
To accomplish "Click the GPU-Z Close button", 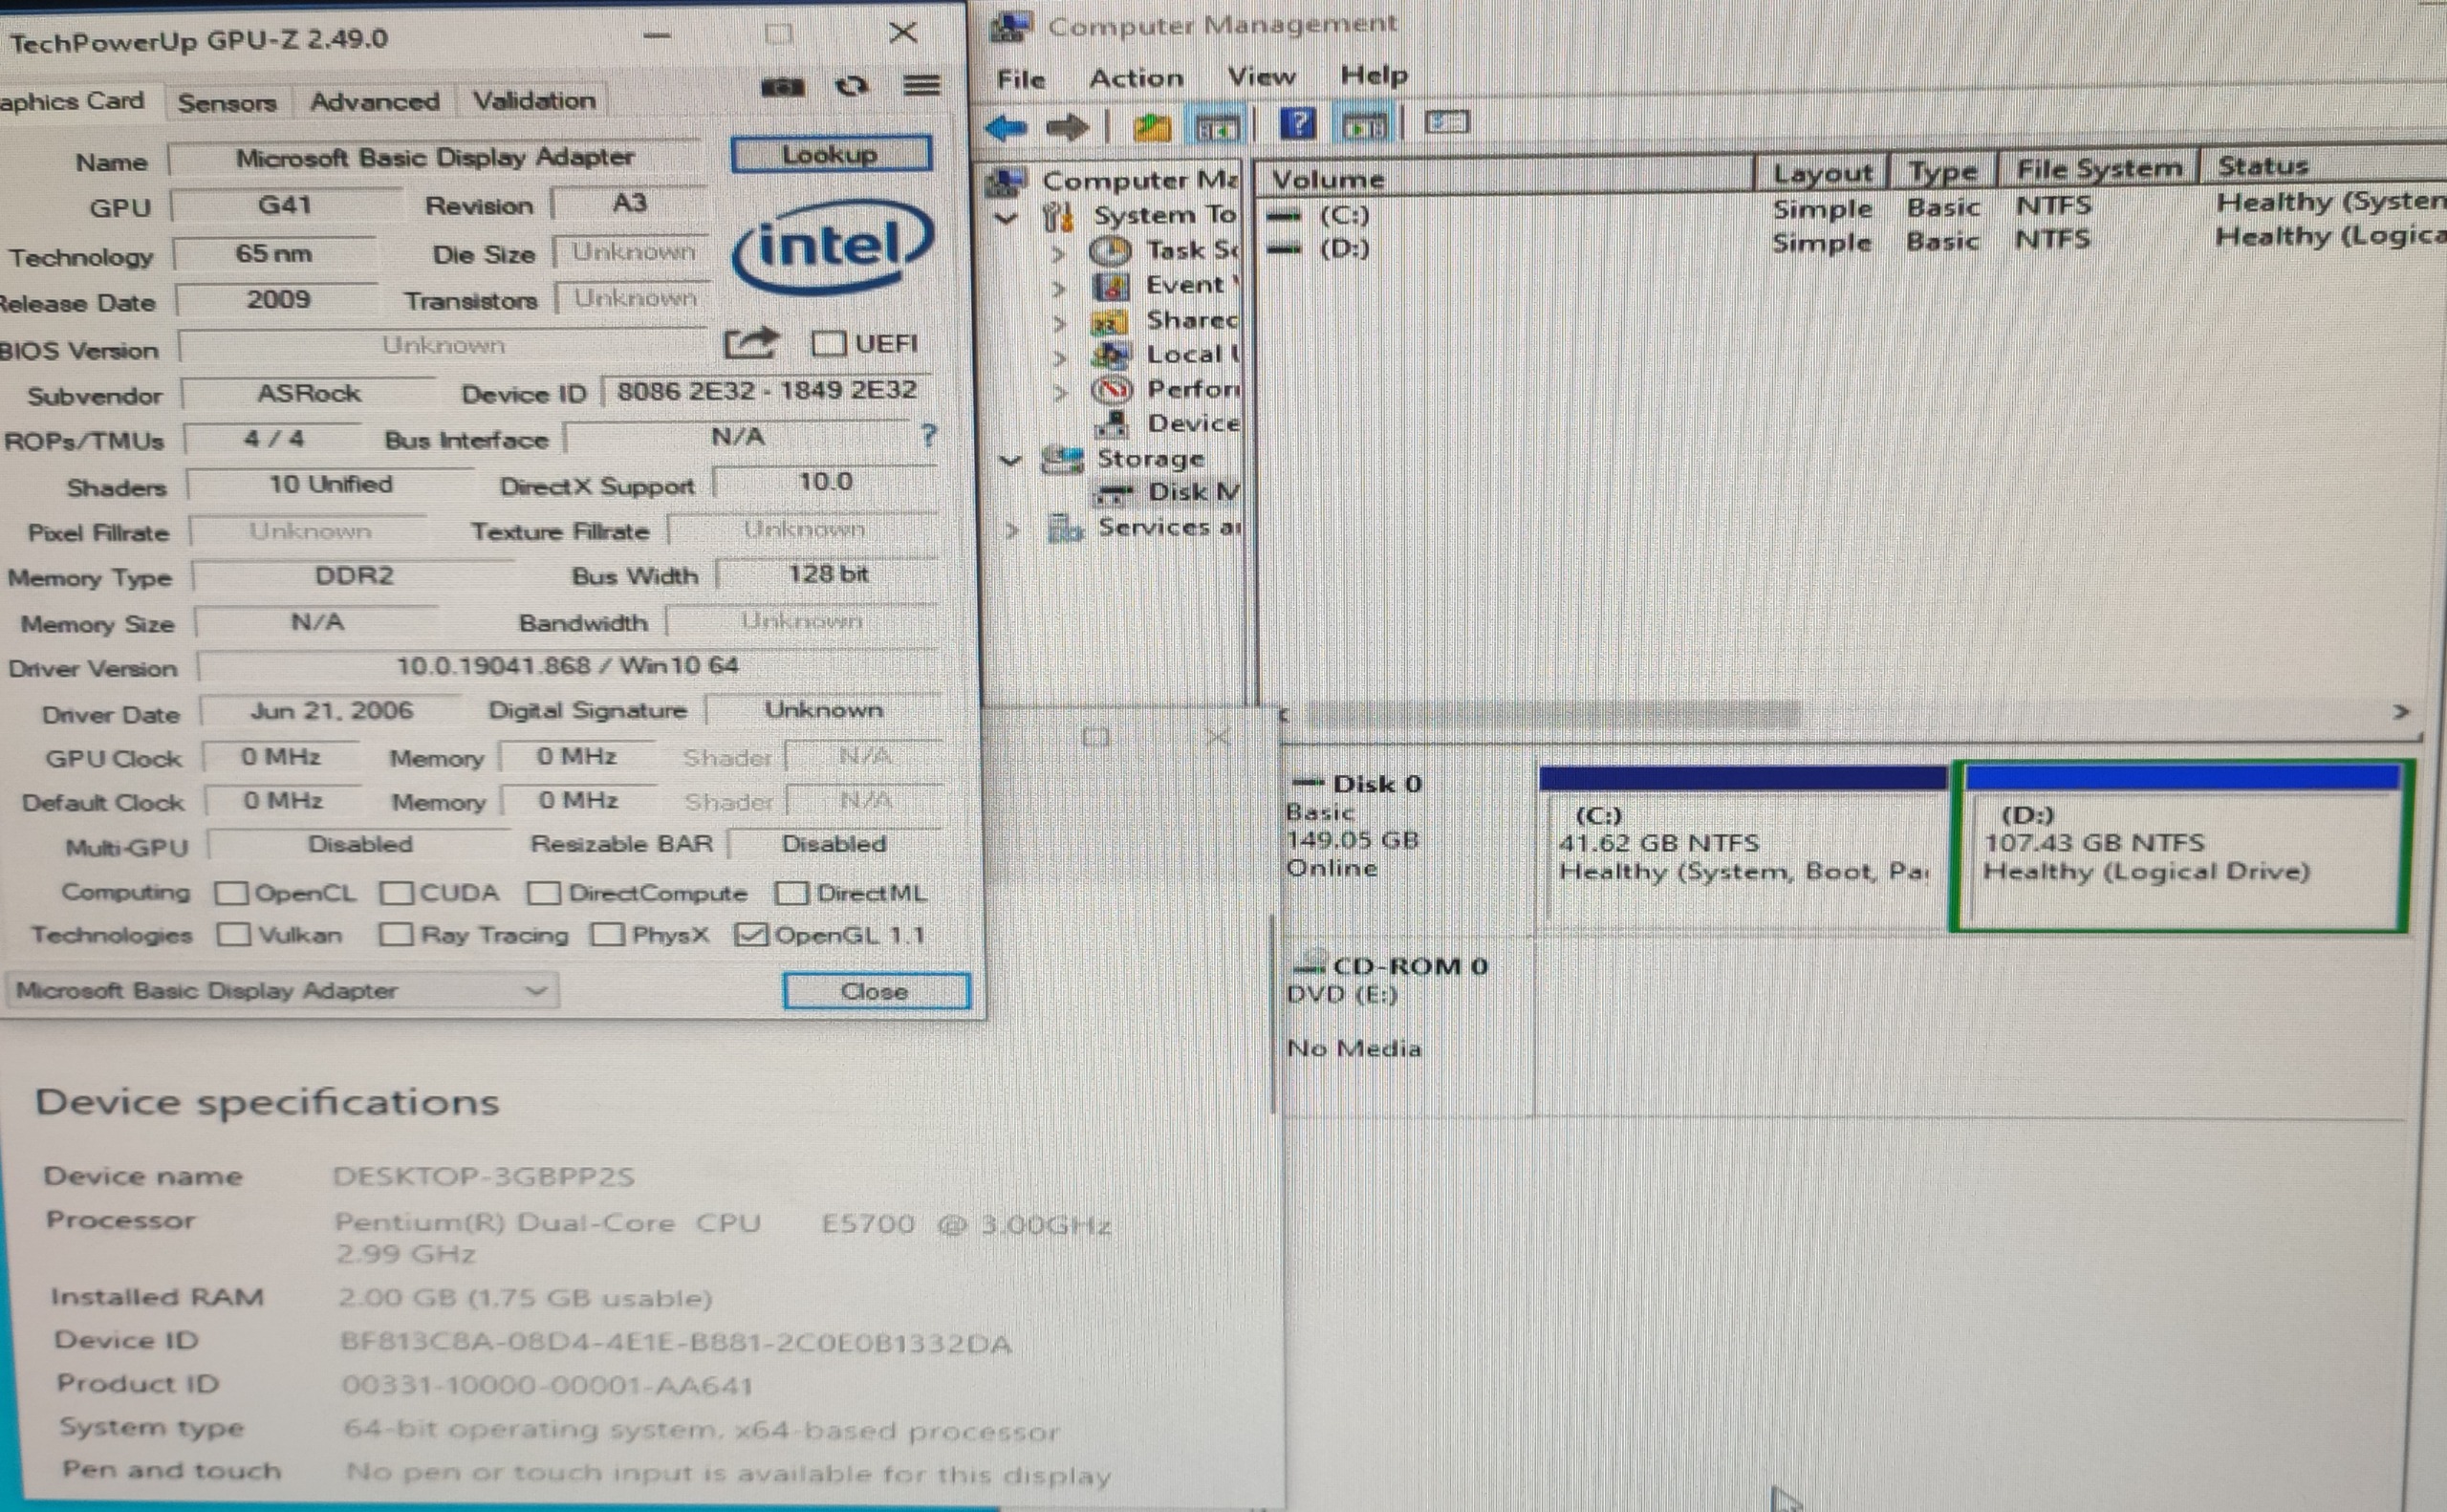I will pyautogui.click(x=875, y=991).
